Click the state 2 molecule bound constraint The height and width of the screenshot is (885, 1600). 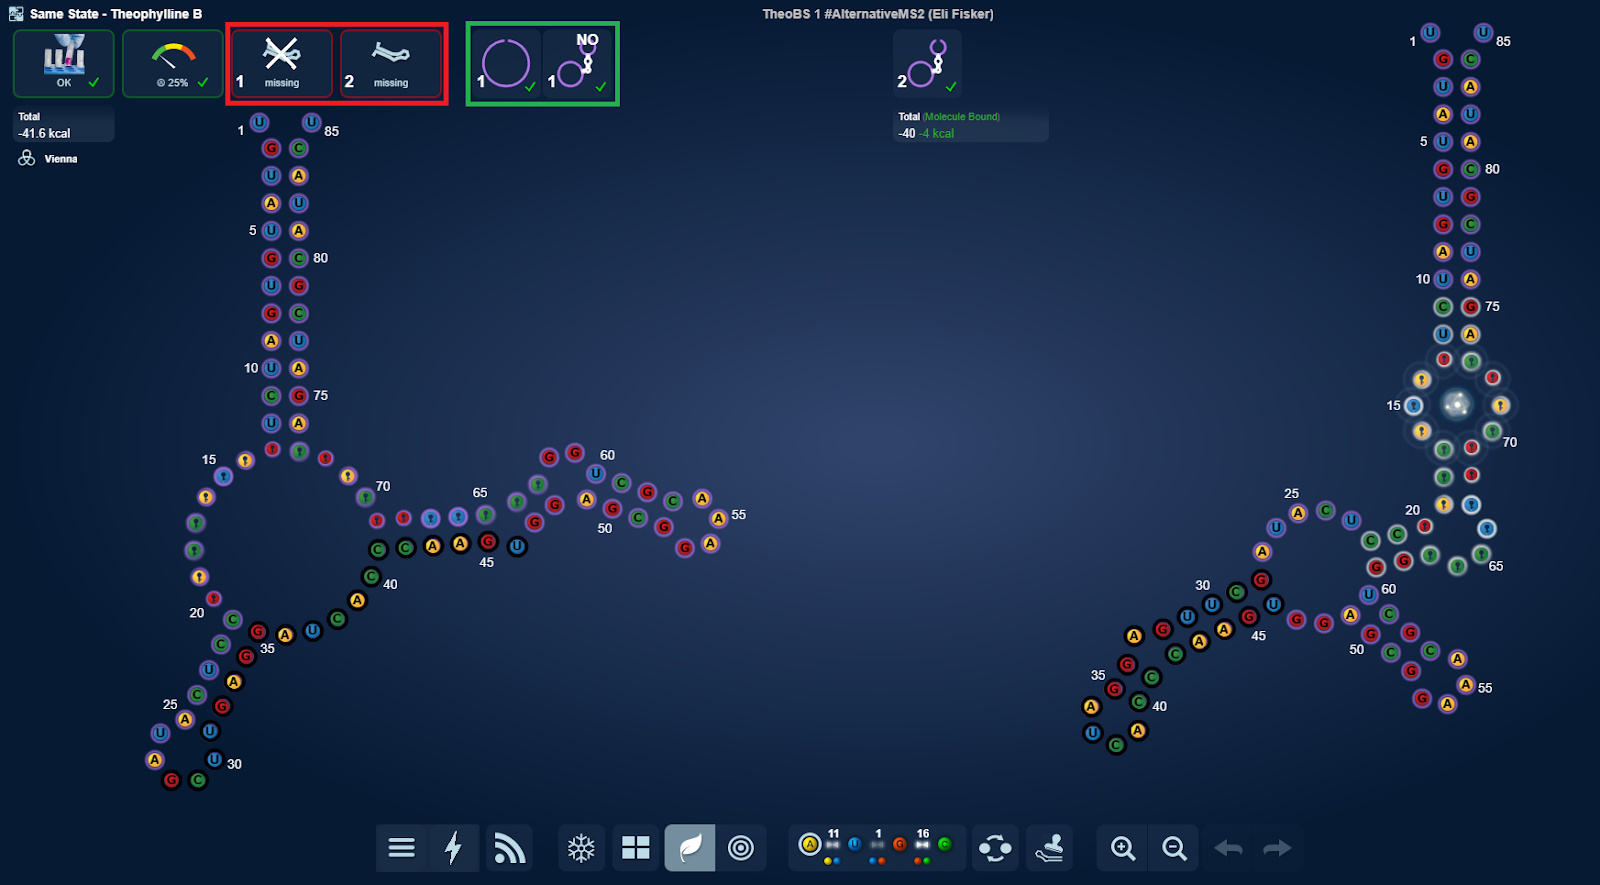pyautogui.click(x=927, y=63)
